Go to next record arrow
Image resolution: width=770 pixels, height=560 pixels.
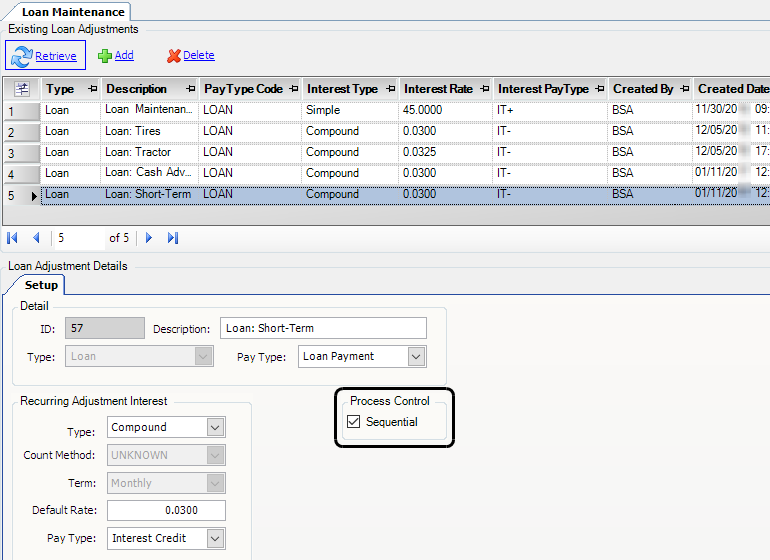149,238
